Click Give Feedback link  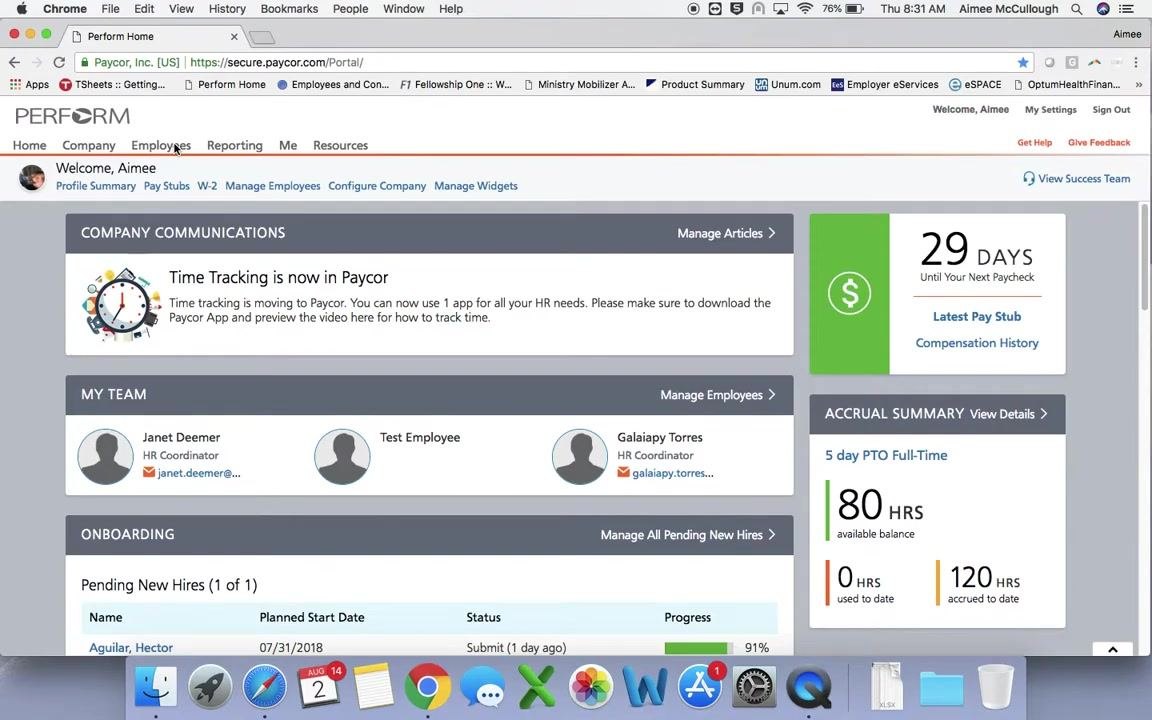pos(1099,143)
